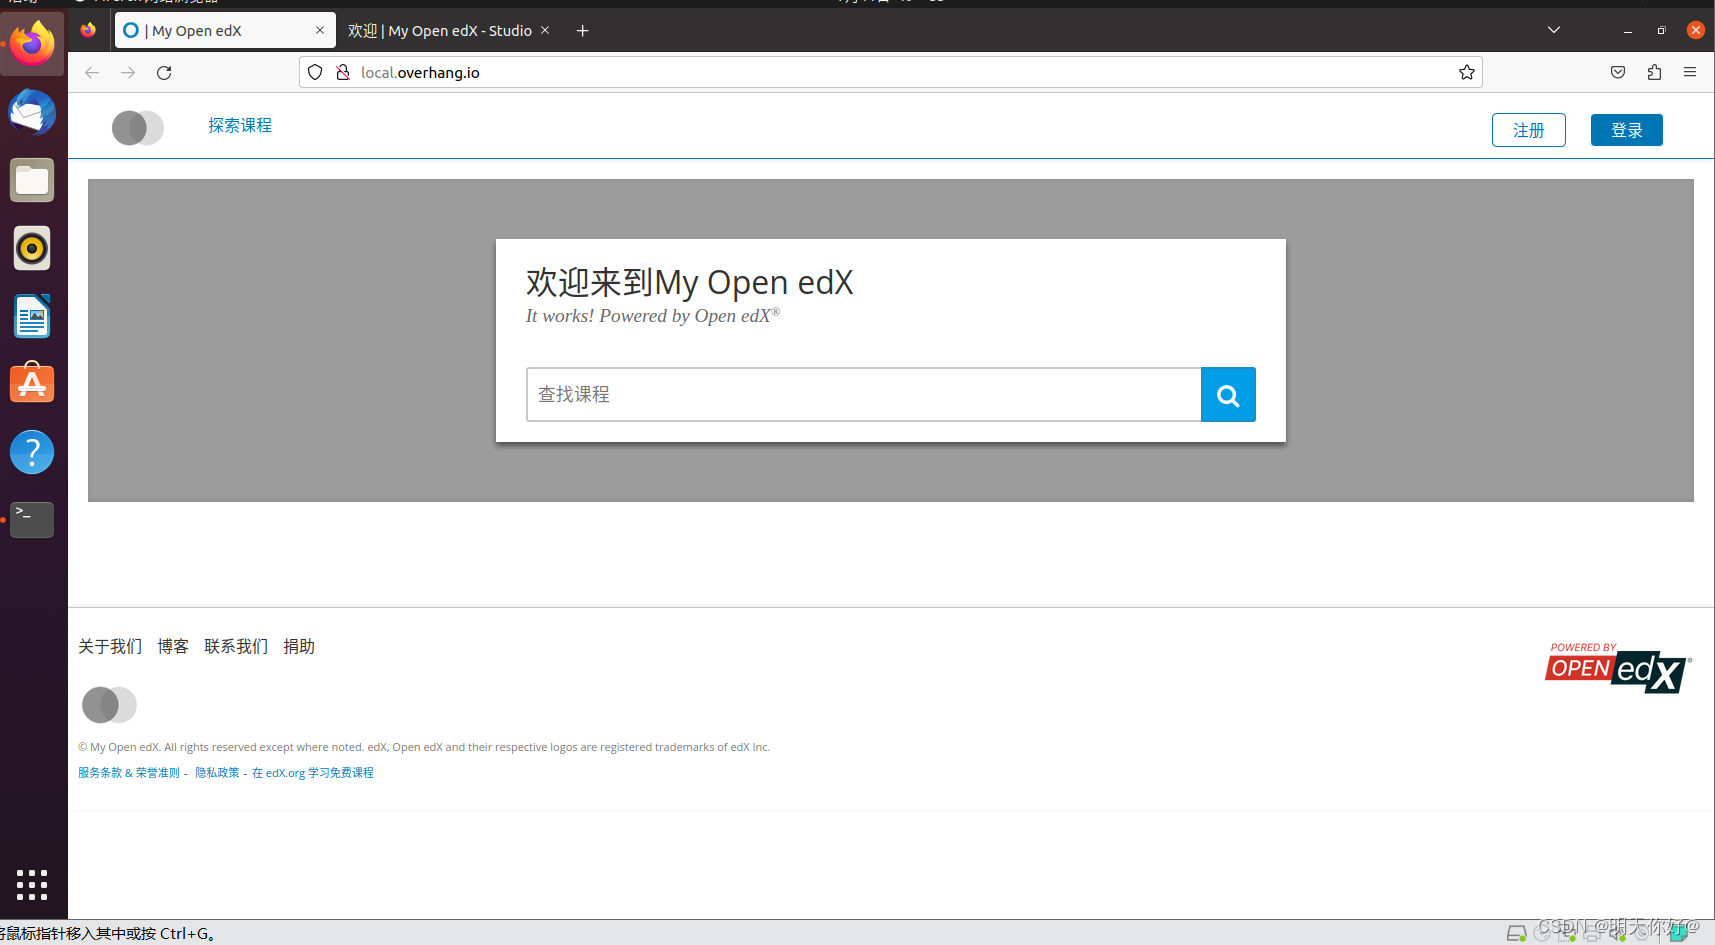Viewport: 1715px width, 945px height.
Task: Click the tracking protection shield icon
Action: [x=315, y=72]
